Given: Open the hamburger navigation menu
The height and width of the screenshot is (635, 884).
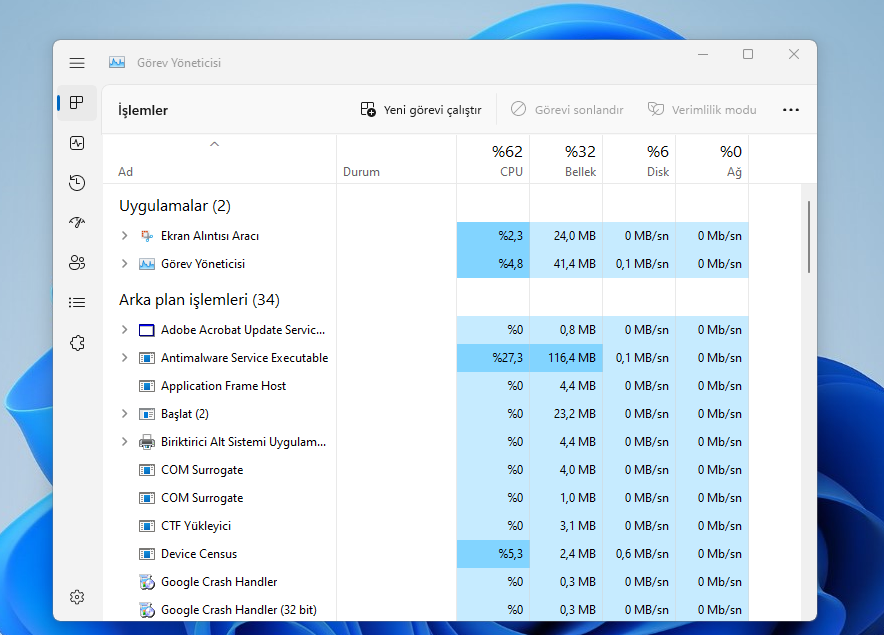Looking at the screenshot, I should (x=77, y=63).
